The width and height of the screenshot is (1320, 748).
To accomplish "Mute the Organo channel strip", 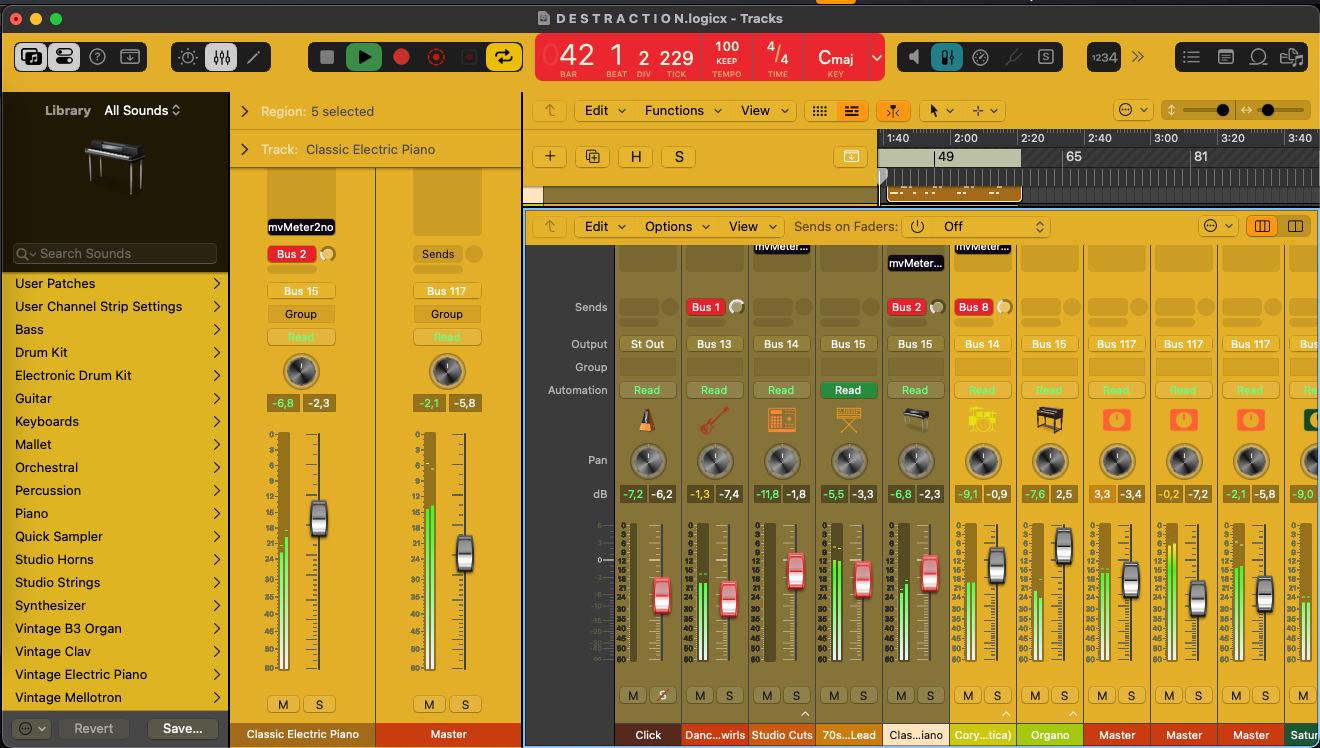I will [1035, 695].
